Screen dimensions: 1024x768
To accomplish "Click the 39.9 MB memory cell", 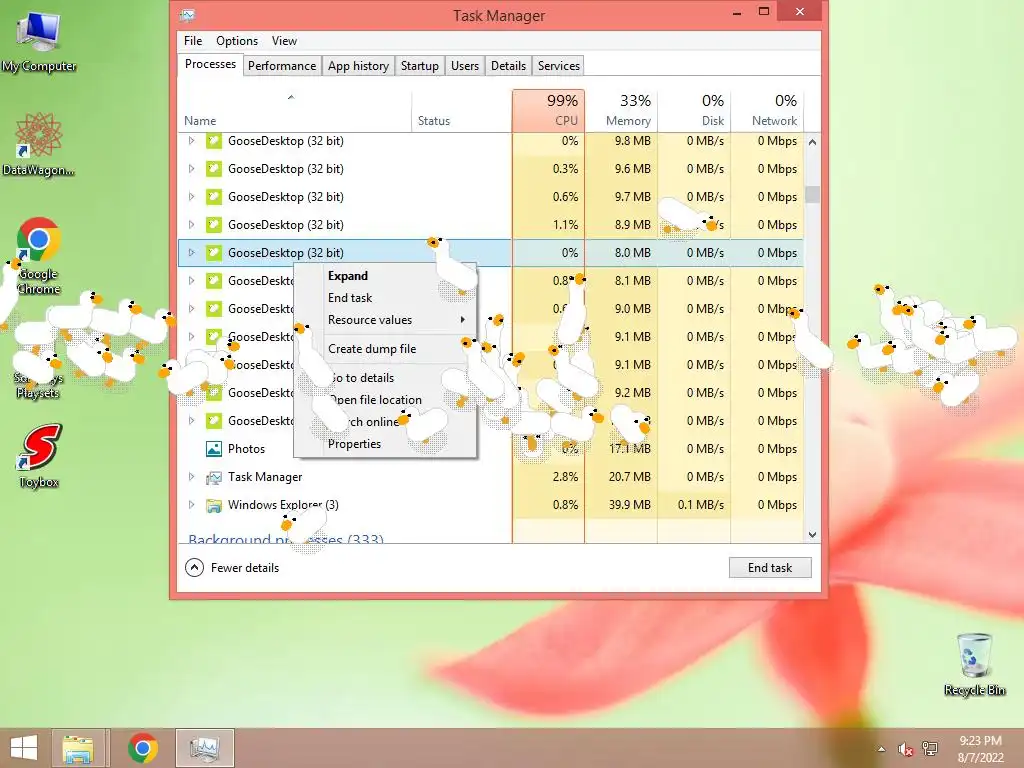I will pyautogui.click(x=621, y=505).
